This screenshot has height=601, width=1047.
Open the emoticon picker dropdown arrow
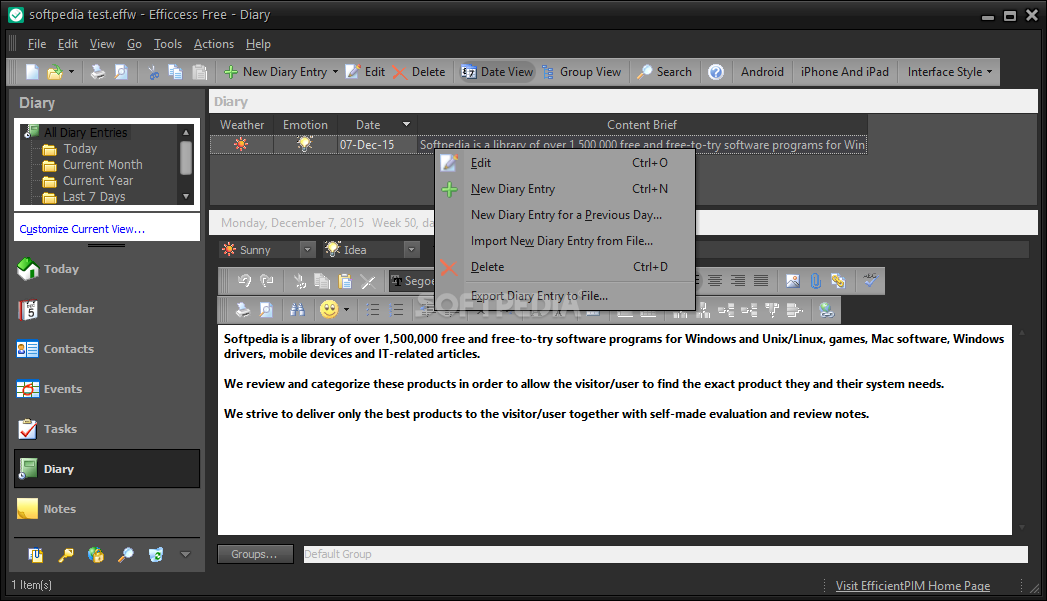346,310
